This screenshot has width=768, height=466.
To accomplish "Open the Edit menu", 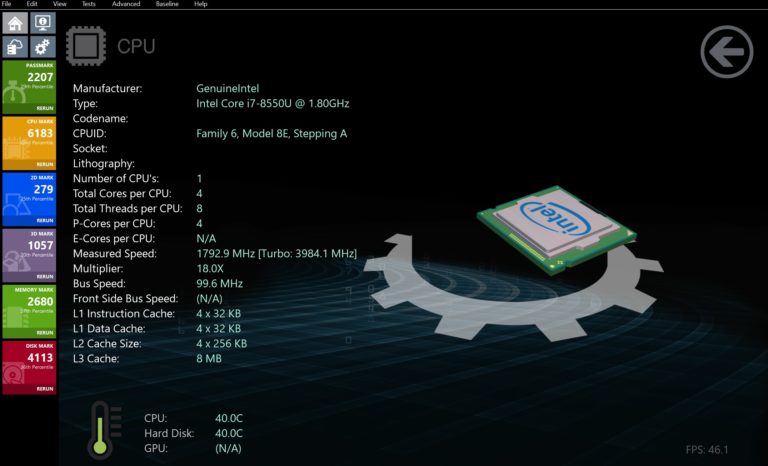I will click(x=32, y=4).
